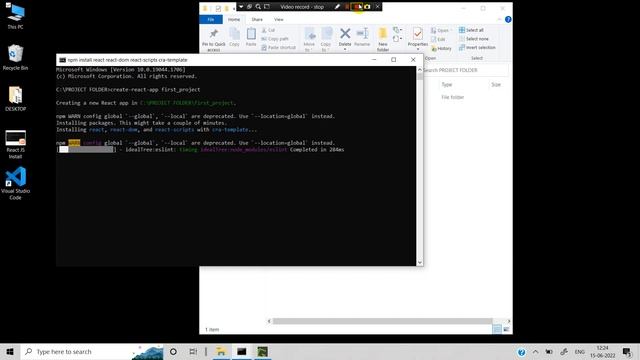The height and width of the screenshot is (360, 640).
Task: Click the recorder pencil annotate icon
Action: pyautogui.click(x=337, y=7)
